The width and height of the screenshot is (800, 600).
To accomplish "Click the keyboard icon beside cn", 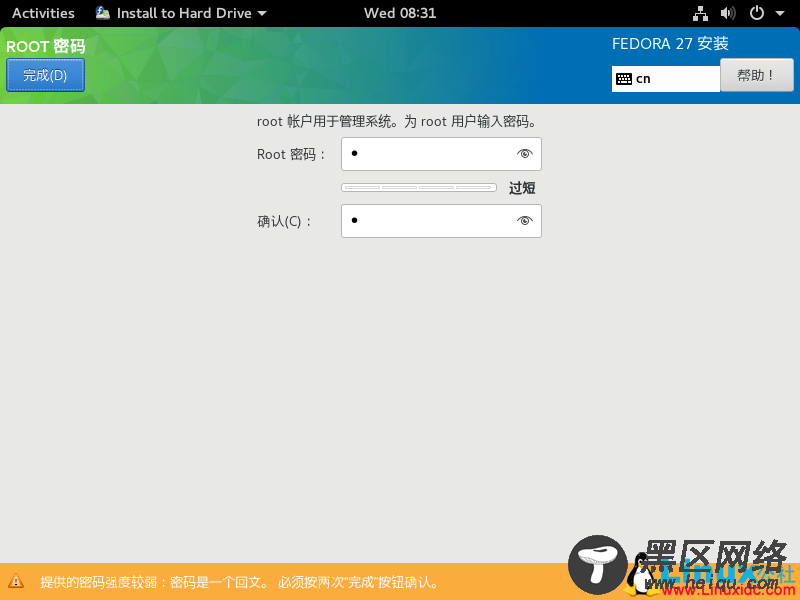I will [x=623, y=79].
